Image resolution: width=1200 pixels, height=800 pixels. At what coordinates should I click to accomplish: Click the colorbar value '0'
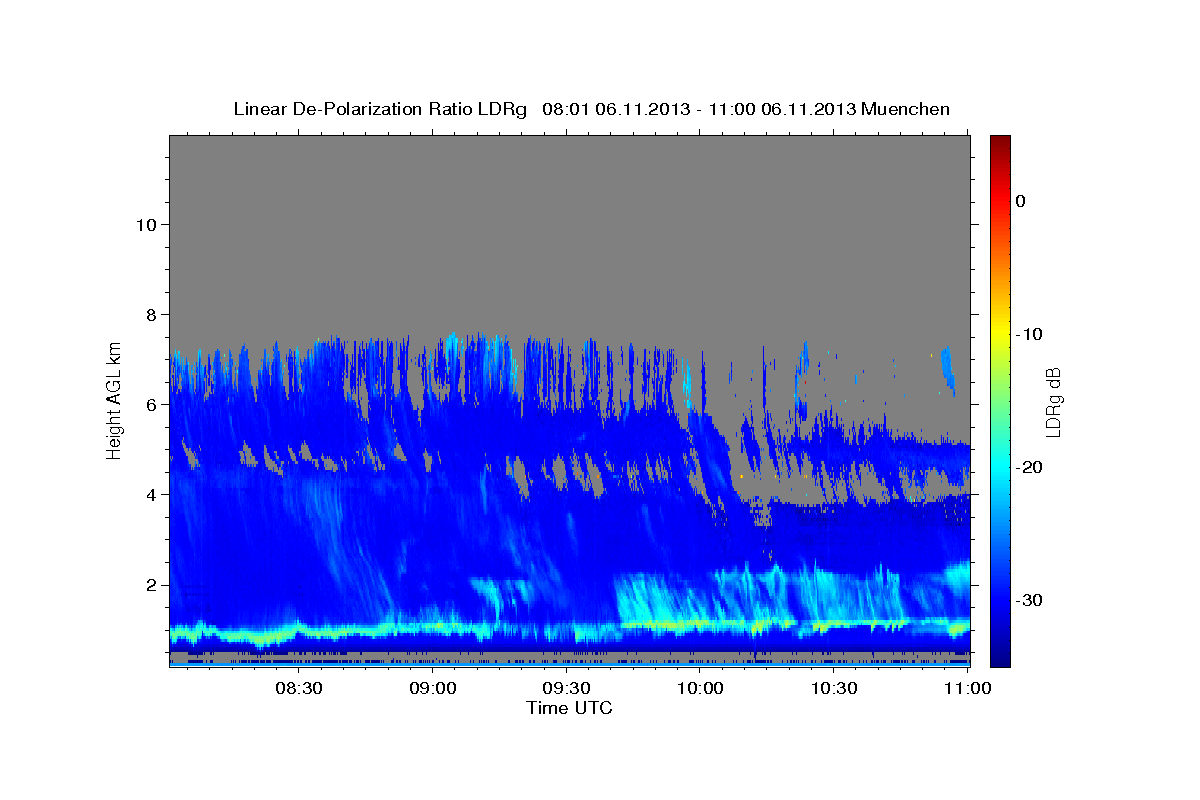(x=1020, y=201)
